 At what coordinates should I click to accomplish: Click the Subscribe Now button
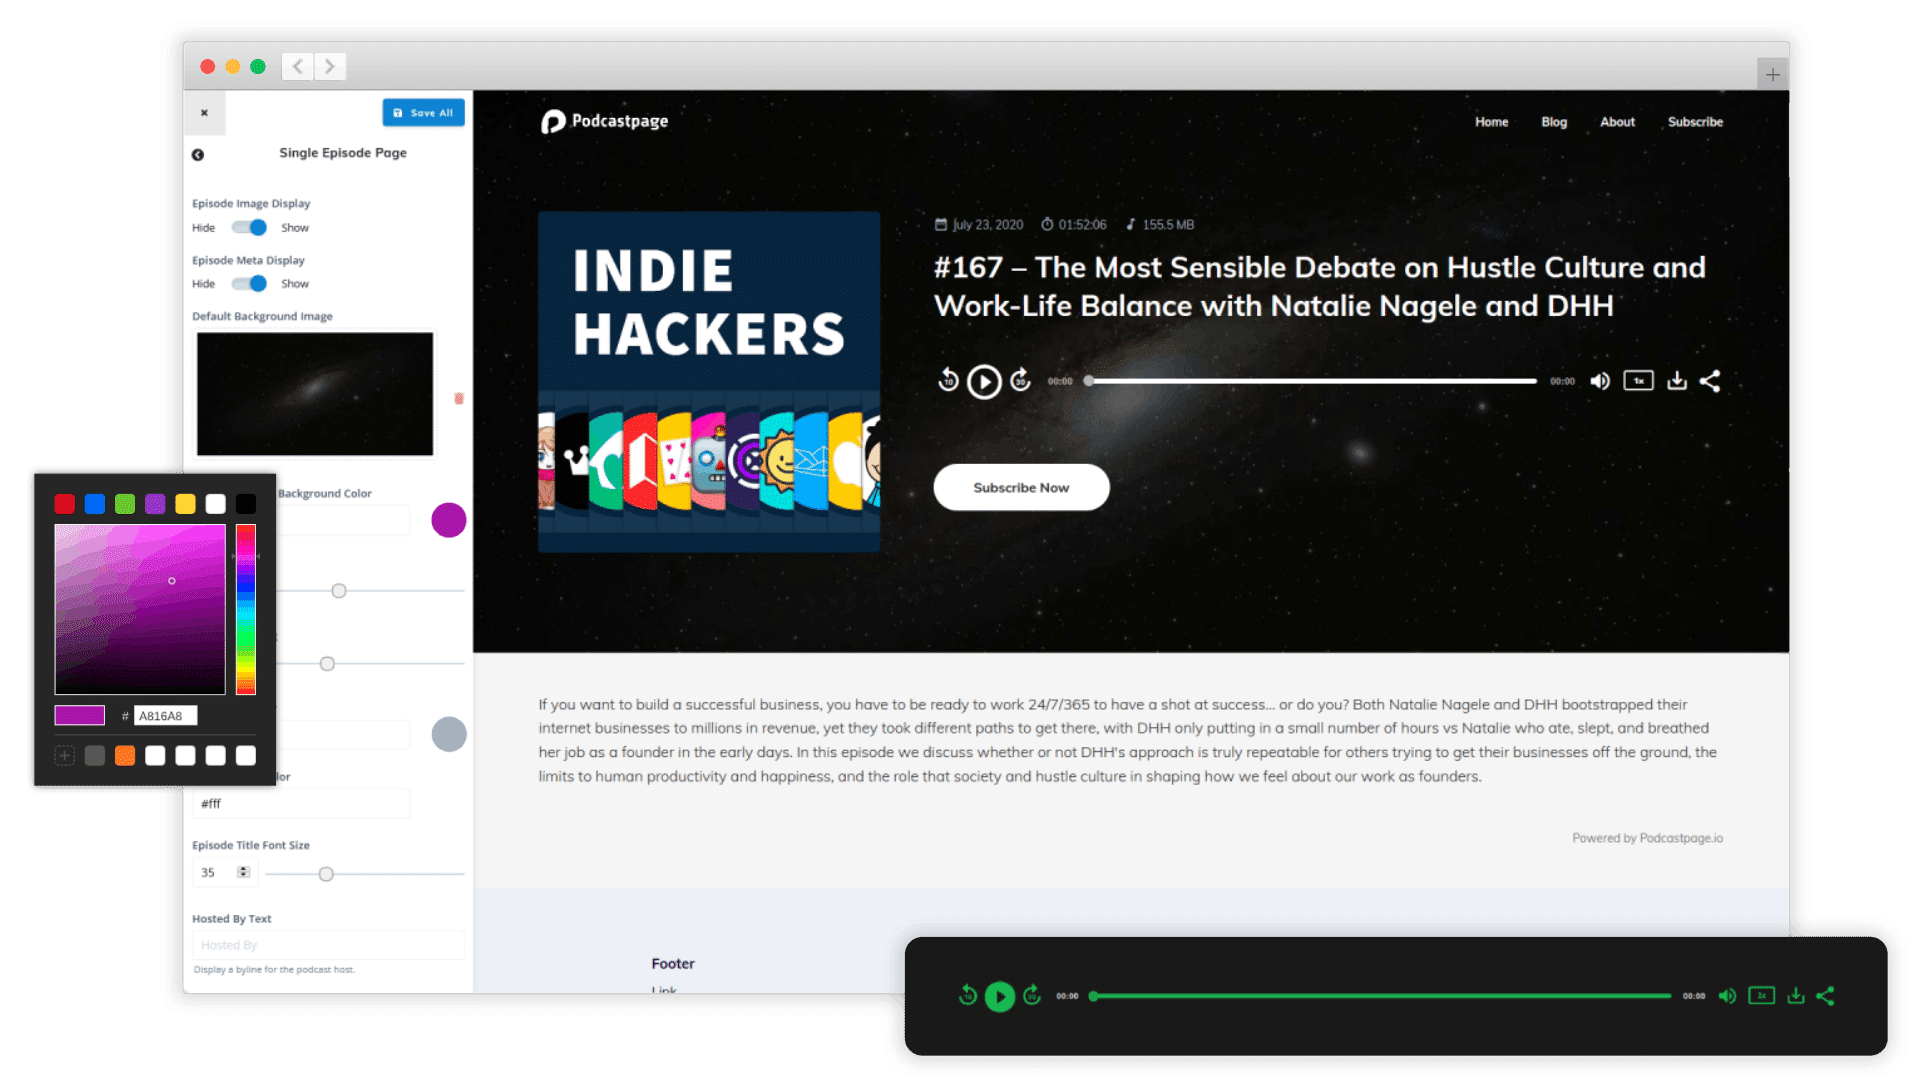point(1021,488)
